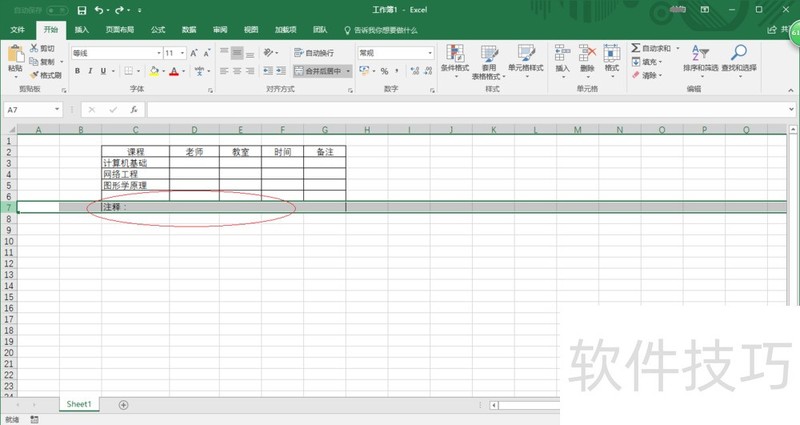This screenshot has width=800, height=425.
Task: Add a new sheet with plus button
Action: click(x=123, y=405)
